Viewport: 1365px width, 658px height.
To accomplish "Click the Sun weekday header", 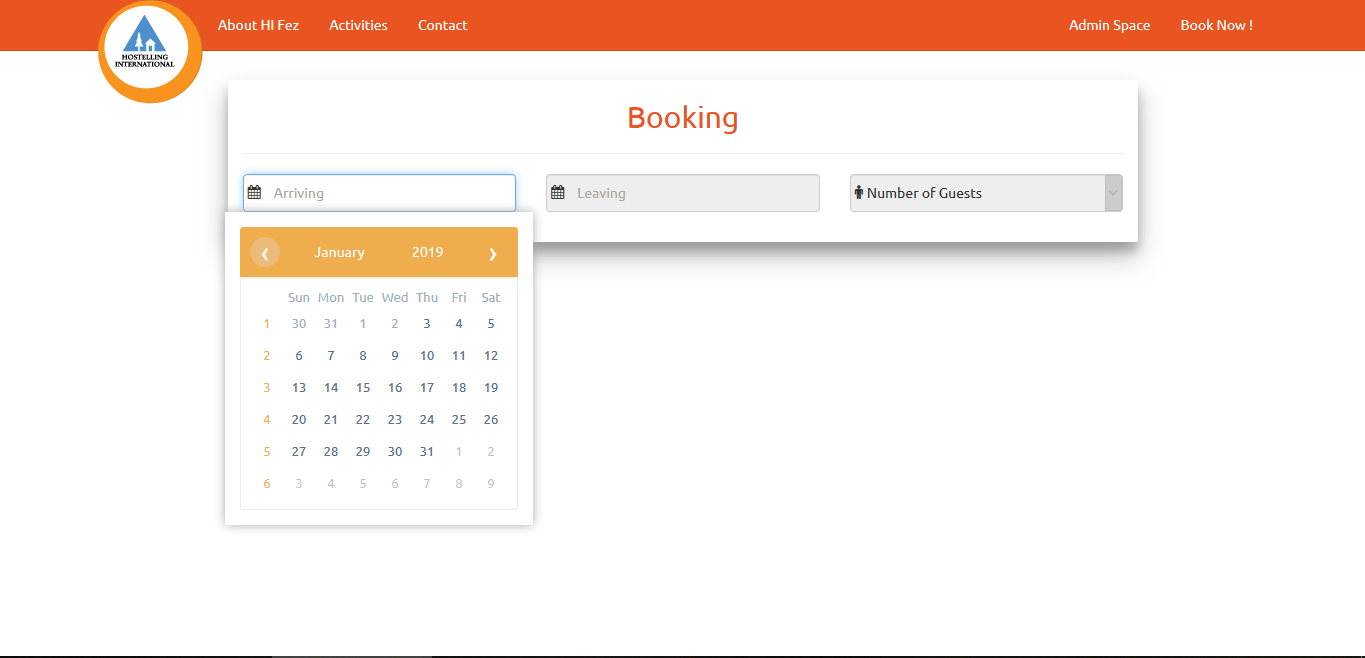I will 298,297.
